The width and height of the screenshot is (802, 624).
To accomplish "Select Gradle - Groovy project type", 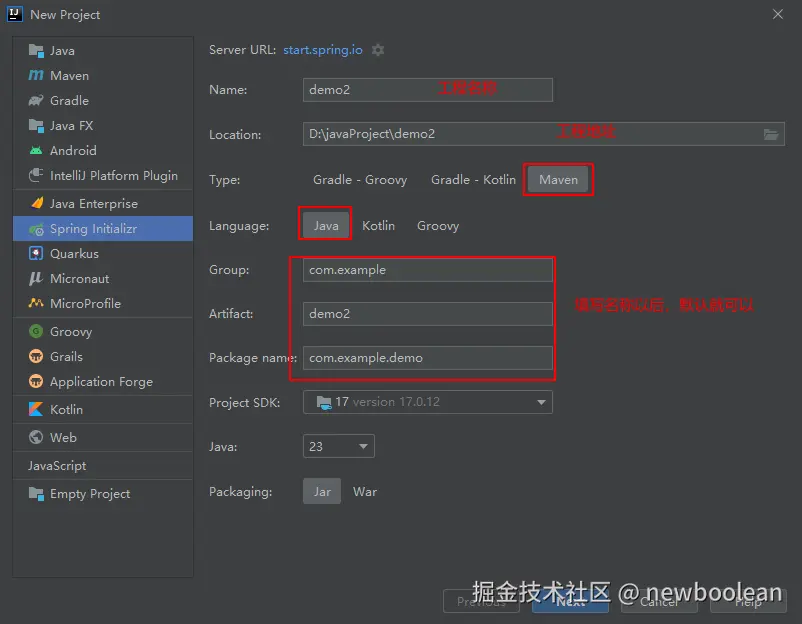I will point(360,180).
